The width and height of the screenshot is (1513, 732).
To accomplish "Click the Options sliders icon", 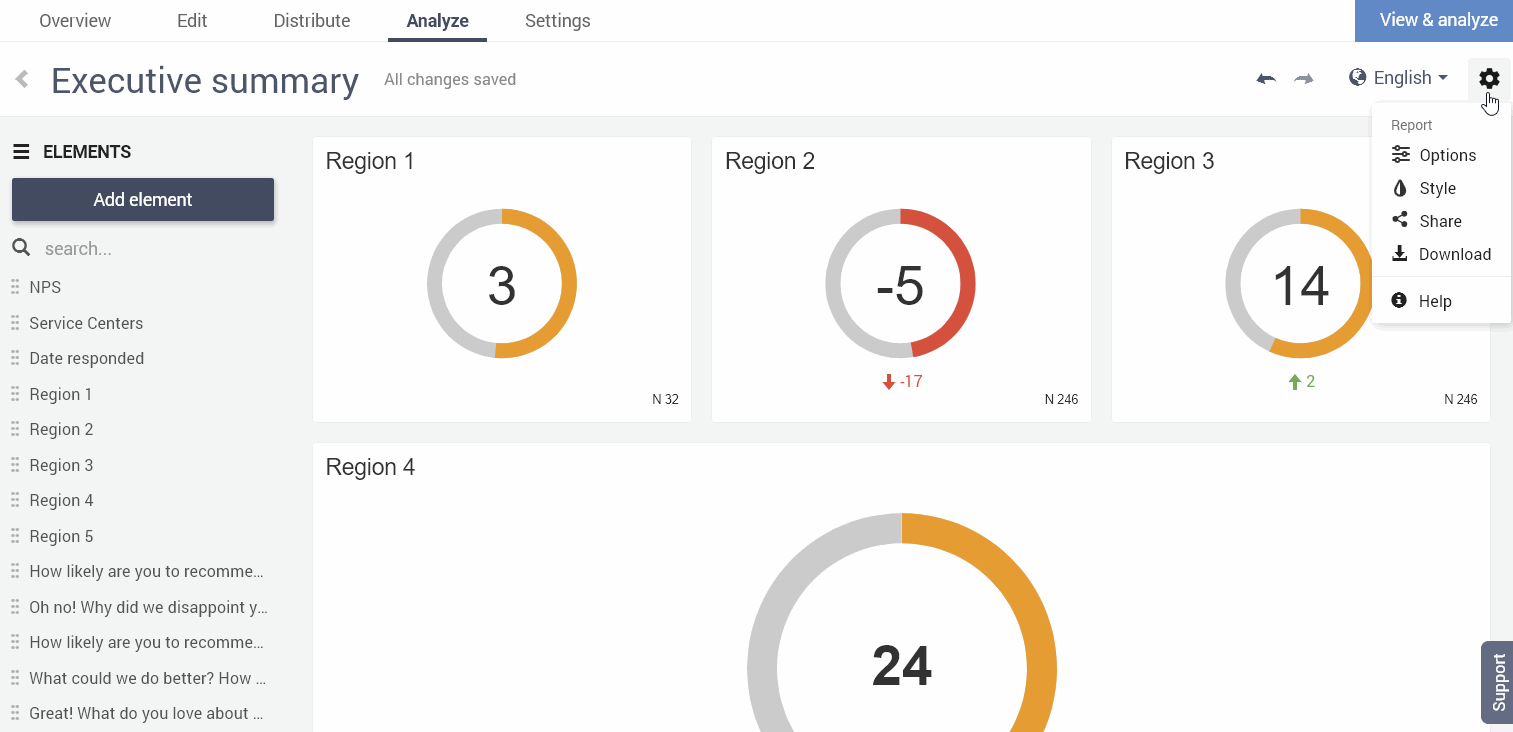I will pos(1401,154).
